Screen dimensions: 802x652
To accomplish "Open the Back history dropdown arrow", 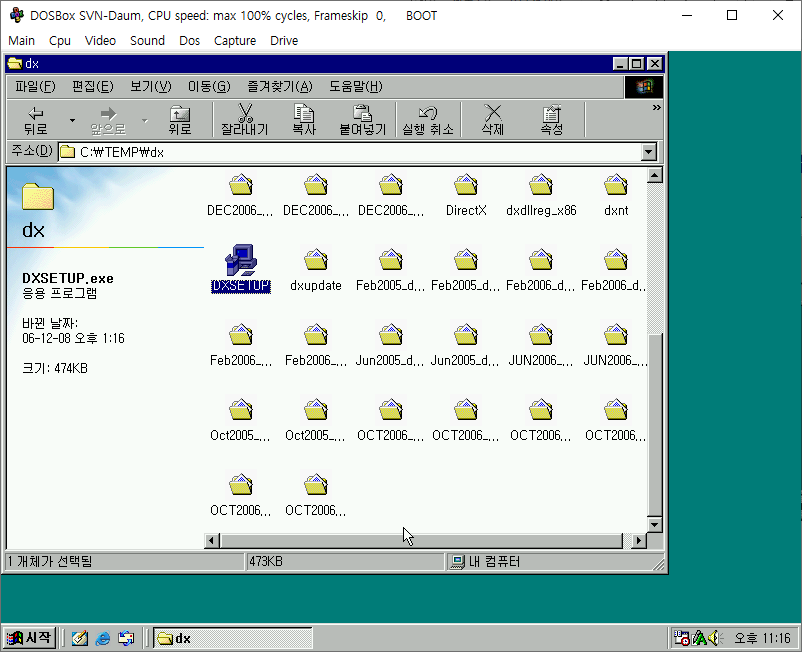I will click(72, 121).
